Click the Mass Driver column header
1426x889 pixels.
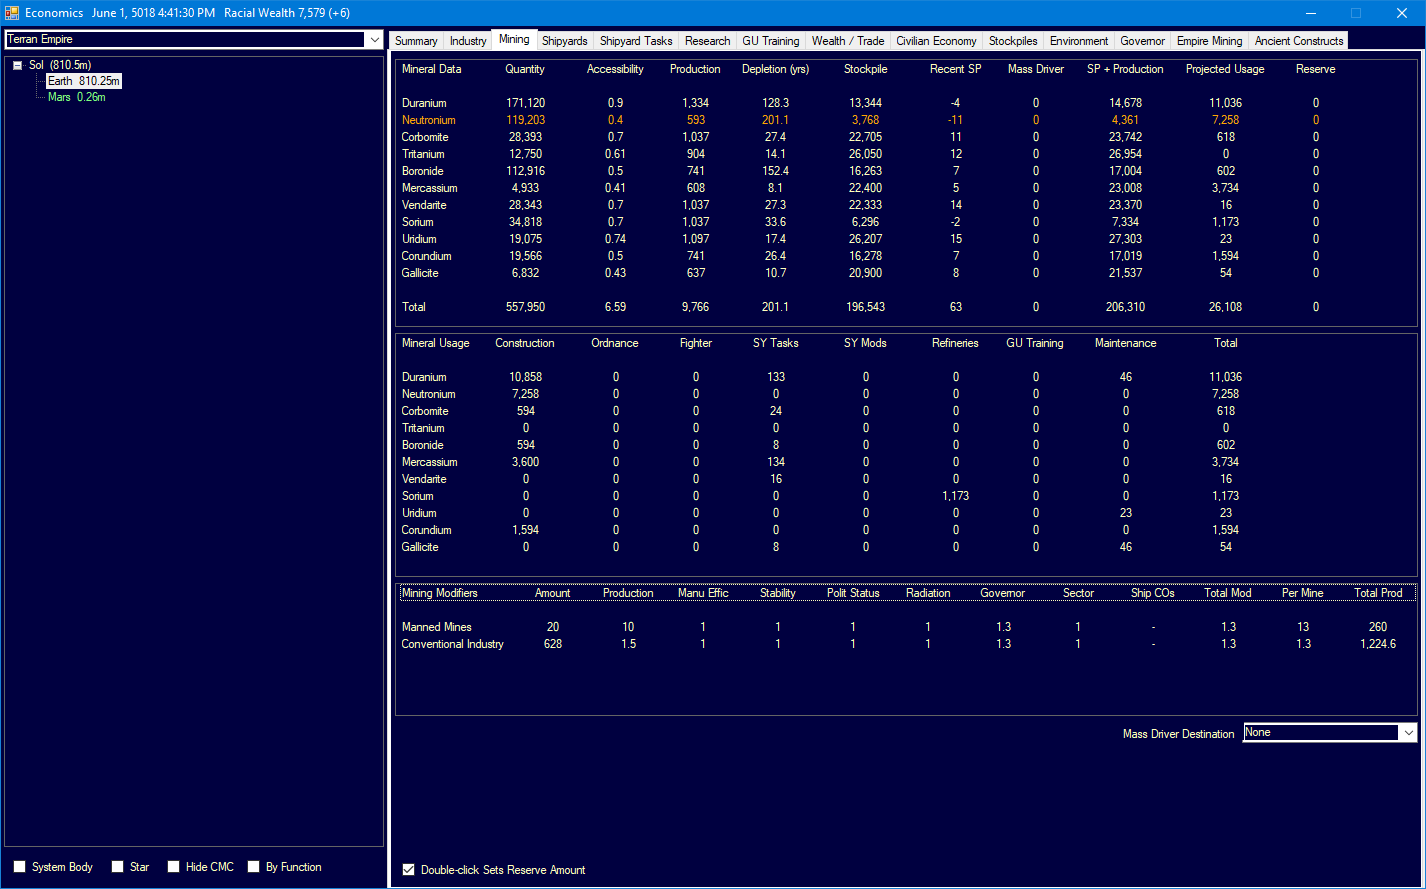1036,69
